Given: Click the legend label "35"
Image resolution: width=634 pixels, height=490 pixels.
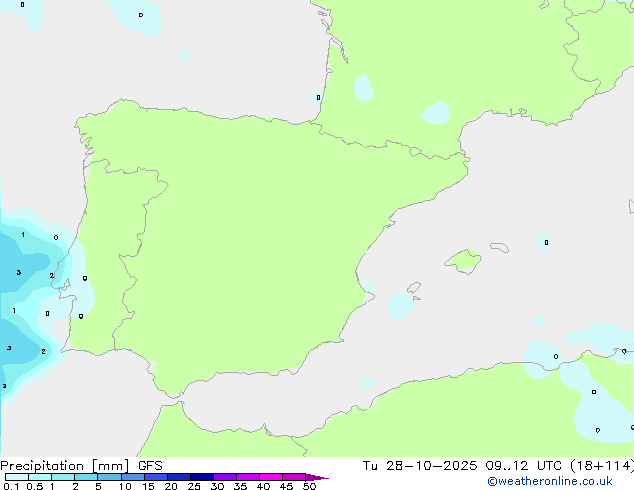Looking at the screenshot, I should point(240,486).
